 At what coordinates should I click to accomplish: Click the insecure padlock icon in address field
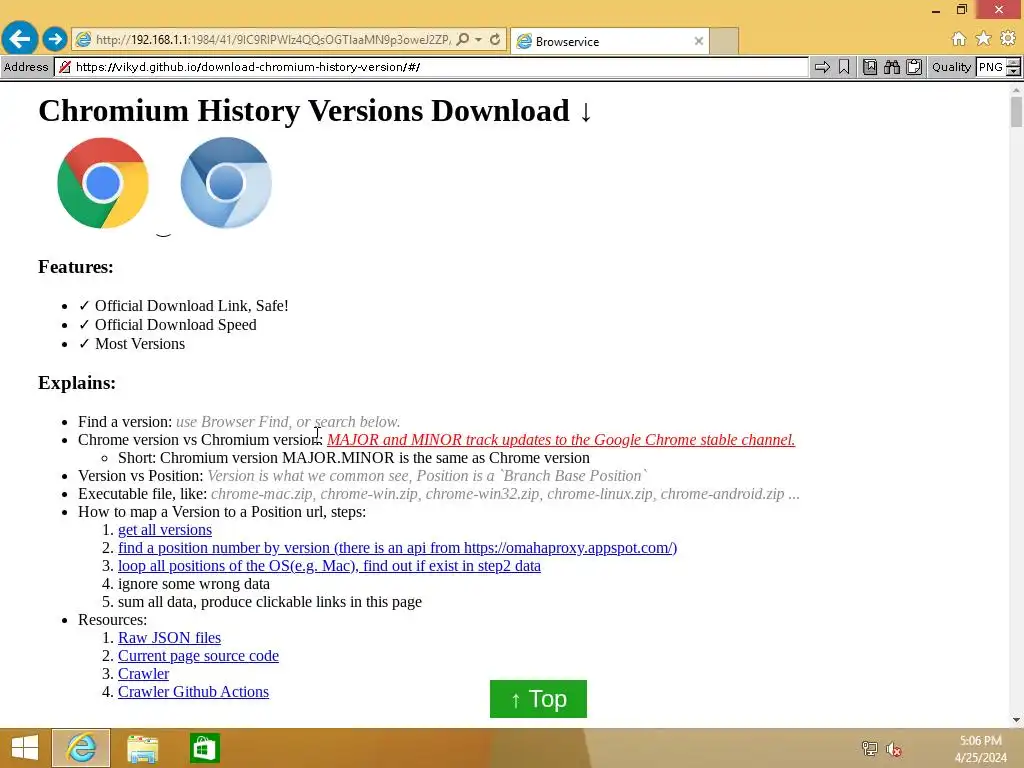point(65,67)
